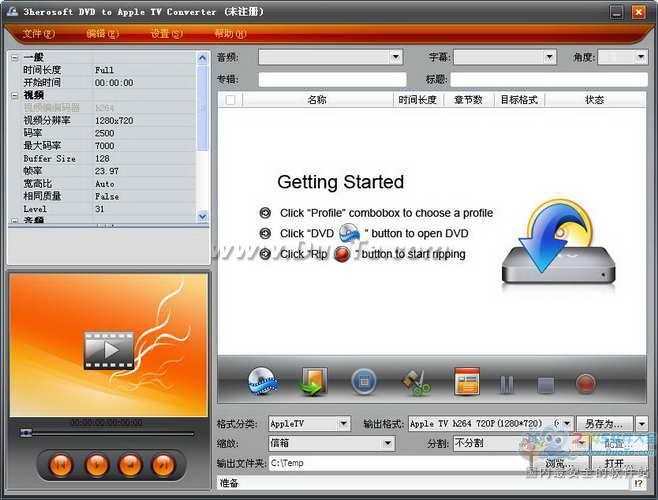Click the fourth orange playback button
This screenshot has height=500, width=658.
pyautogui.click(x=164, y=465)
